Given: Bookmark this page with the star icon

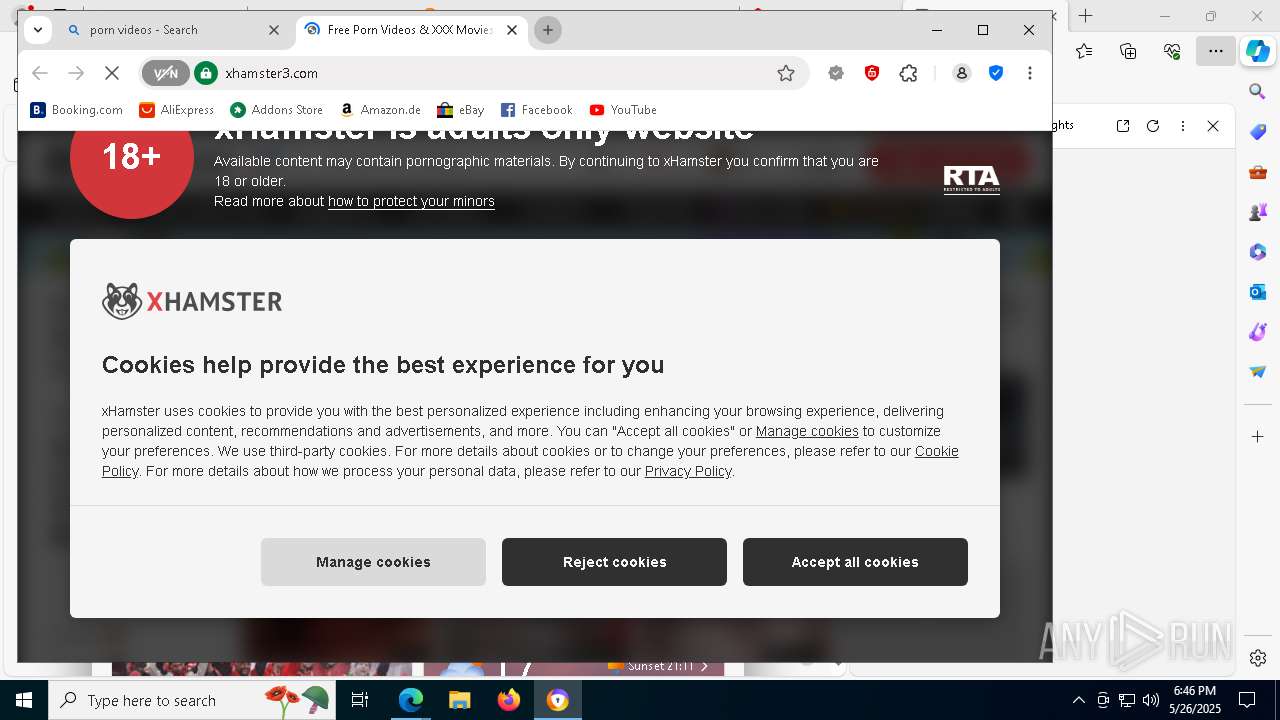Looking at the screenshot, I should pos(786,73).
